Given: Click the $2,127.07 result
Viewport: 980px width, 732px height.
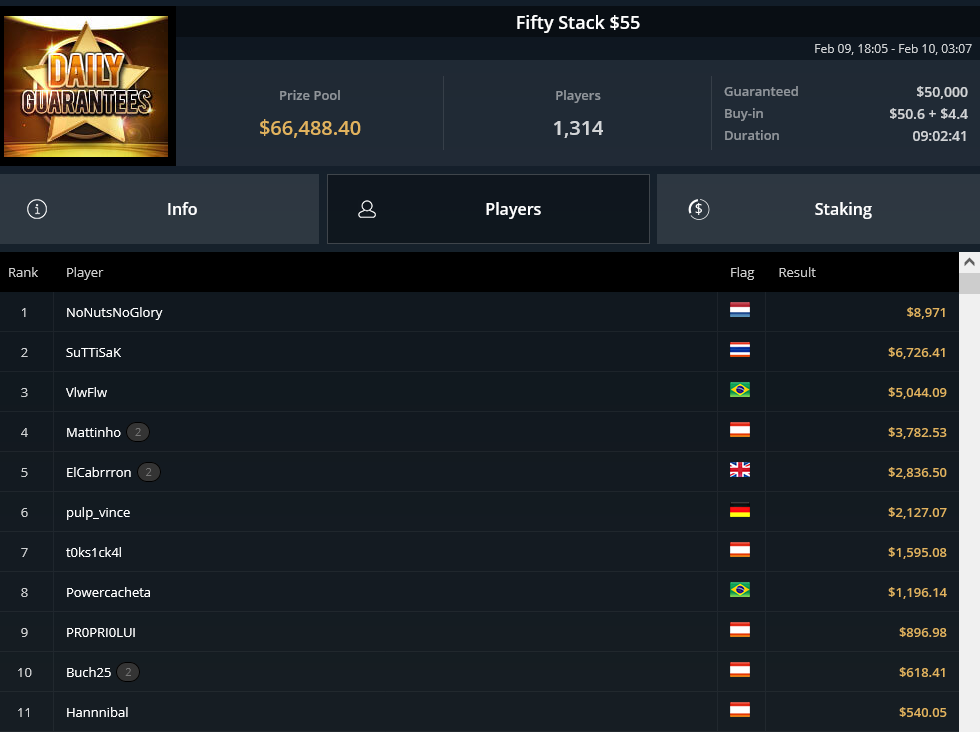Looking at the screenshot, I should (917, 513).
